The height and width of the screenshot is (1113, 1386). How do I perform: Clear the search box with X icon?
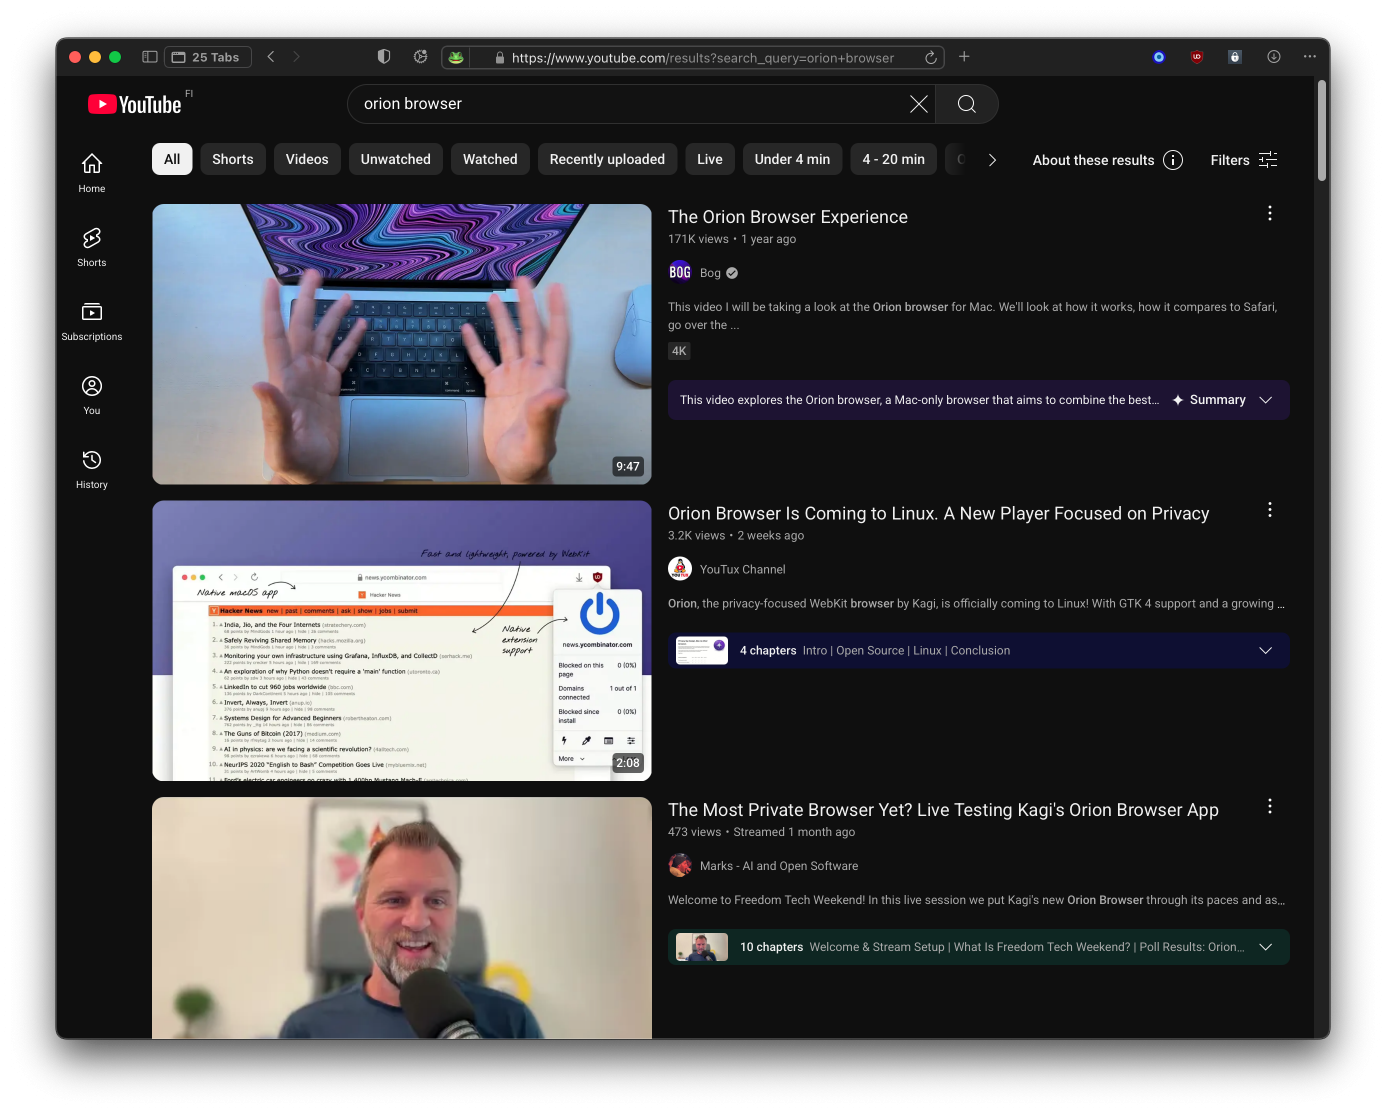(x=918, y=104)
